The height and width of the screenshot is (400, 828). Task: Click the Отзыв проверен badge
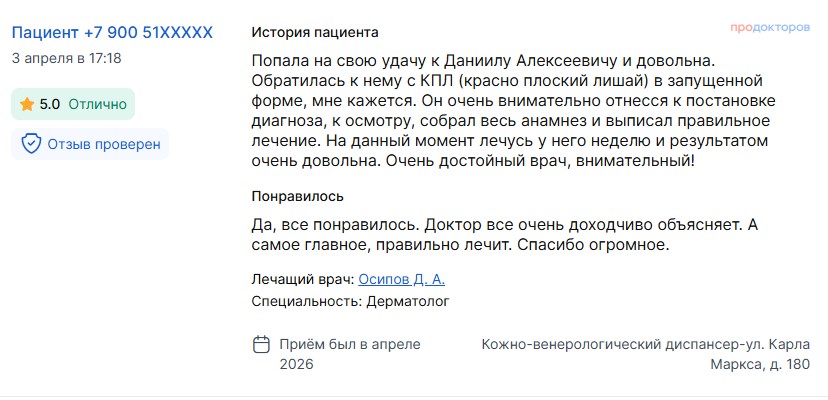click(x=90, y=144)
